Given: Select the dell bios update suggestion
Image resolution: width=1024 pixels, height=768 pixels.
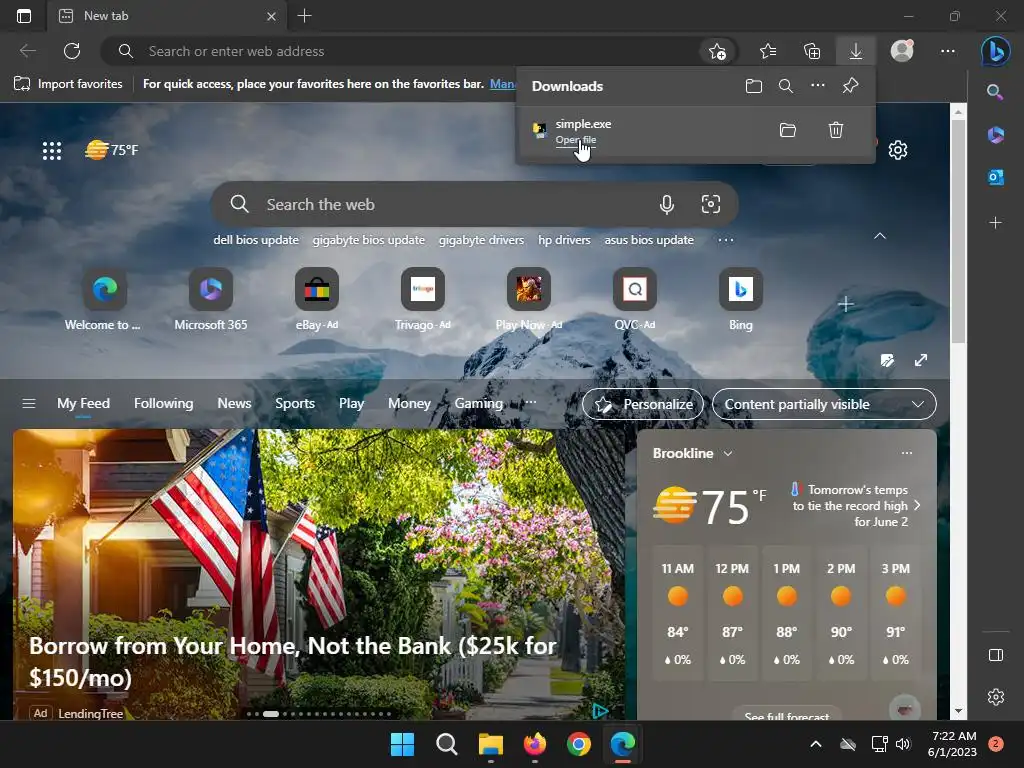Looking at the screenshot, I should pos(256,240).
